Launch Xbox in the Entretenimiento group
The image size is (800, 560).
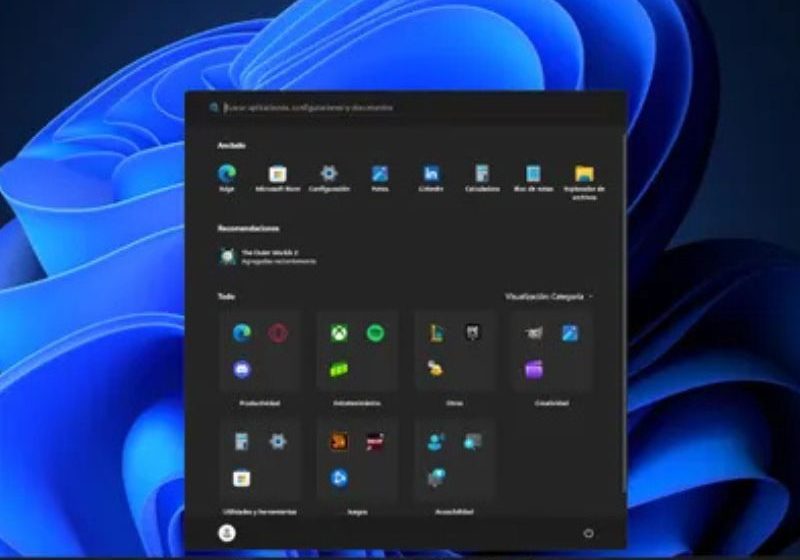[339, 333]
